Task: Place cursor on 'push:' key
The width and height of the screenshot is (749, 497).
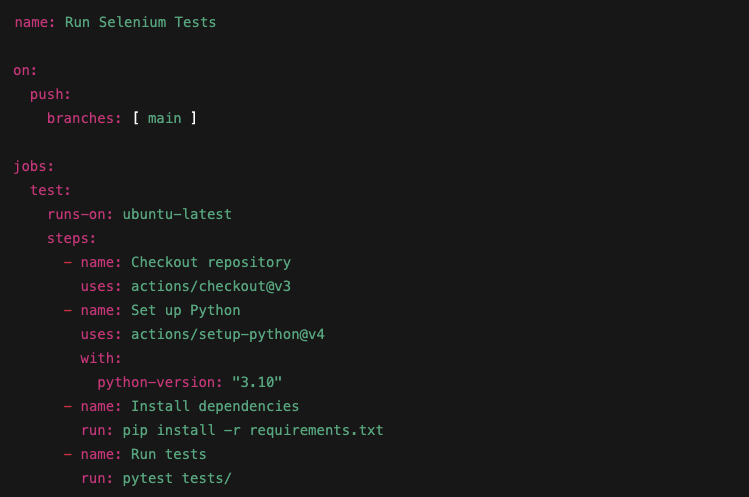Action: [x=51, y=95]
